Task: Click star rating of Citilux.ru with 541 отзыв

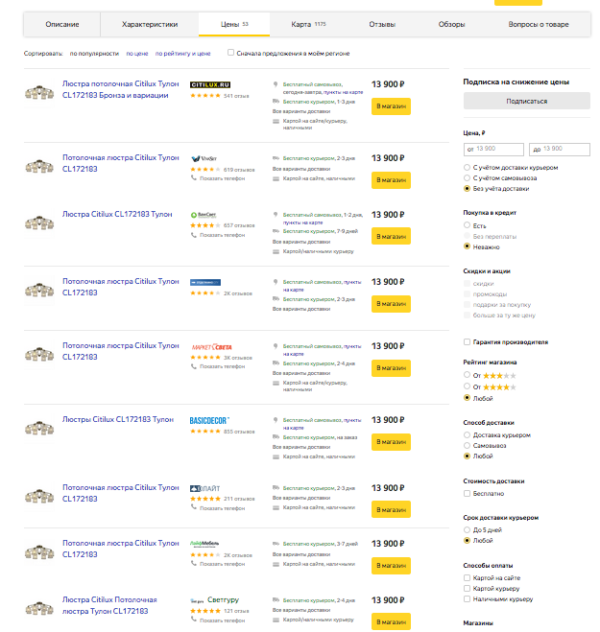Action: tap(205, 96)
